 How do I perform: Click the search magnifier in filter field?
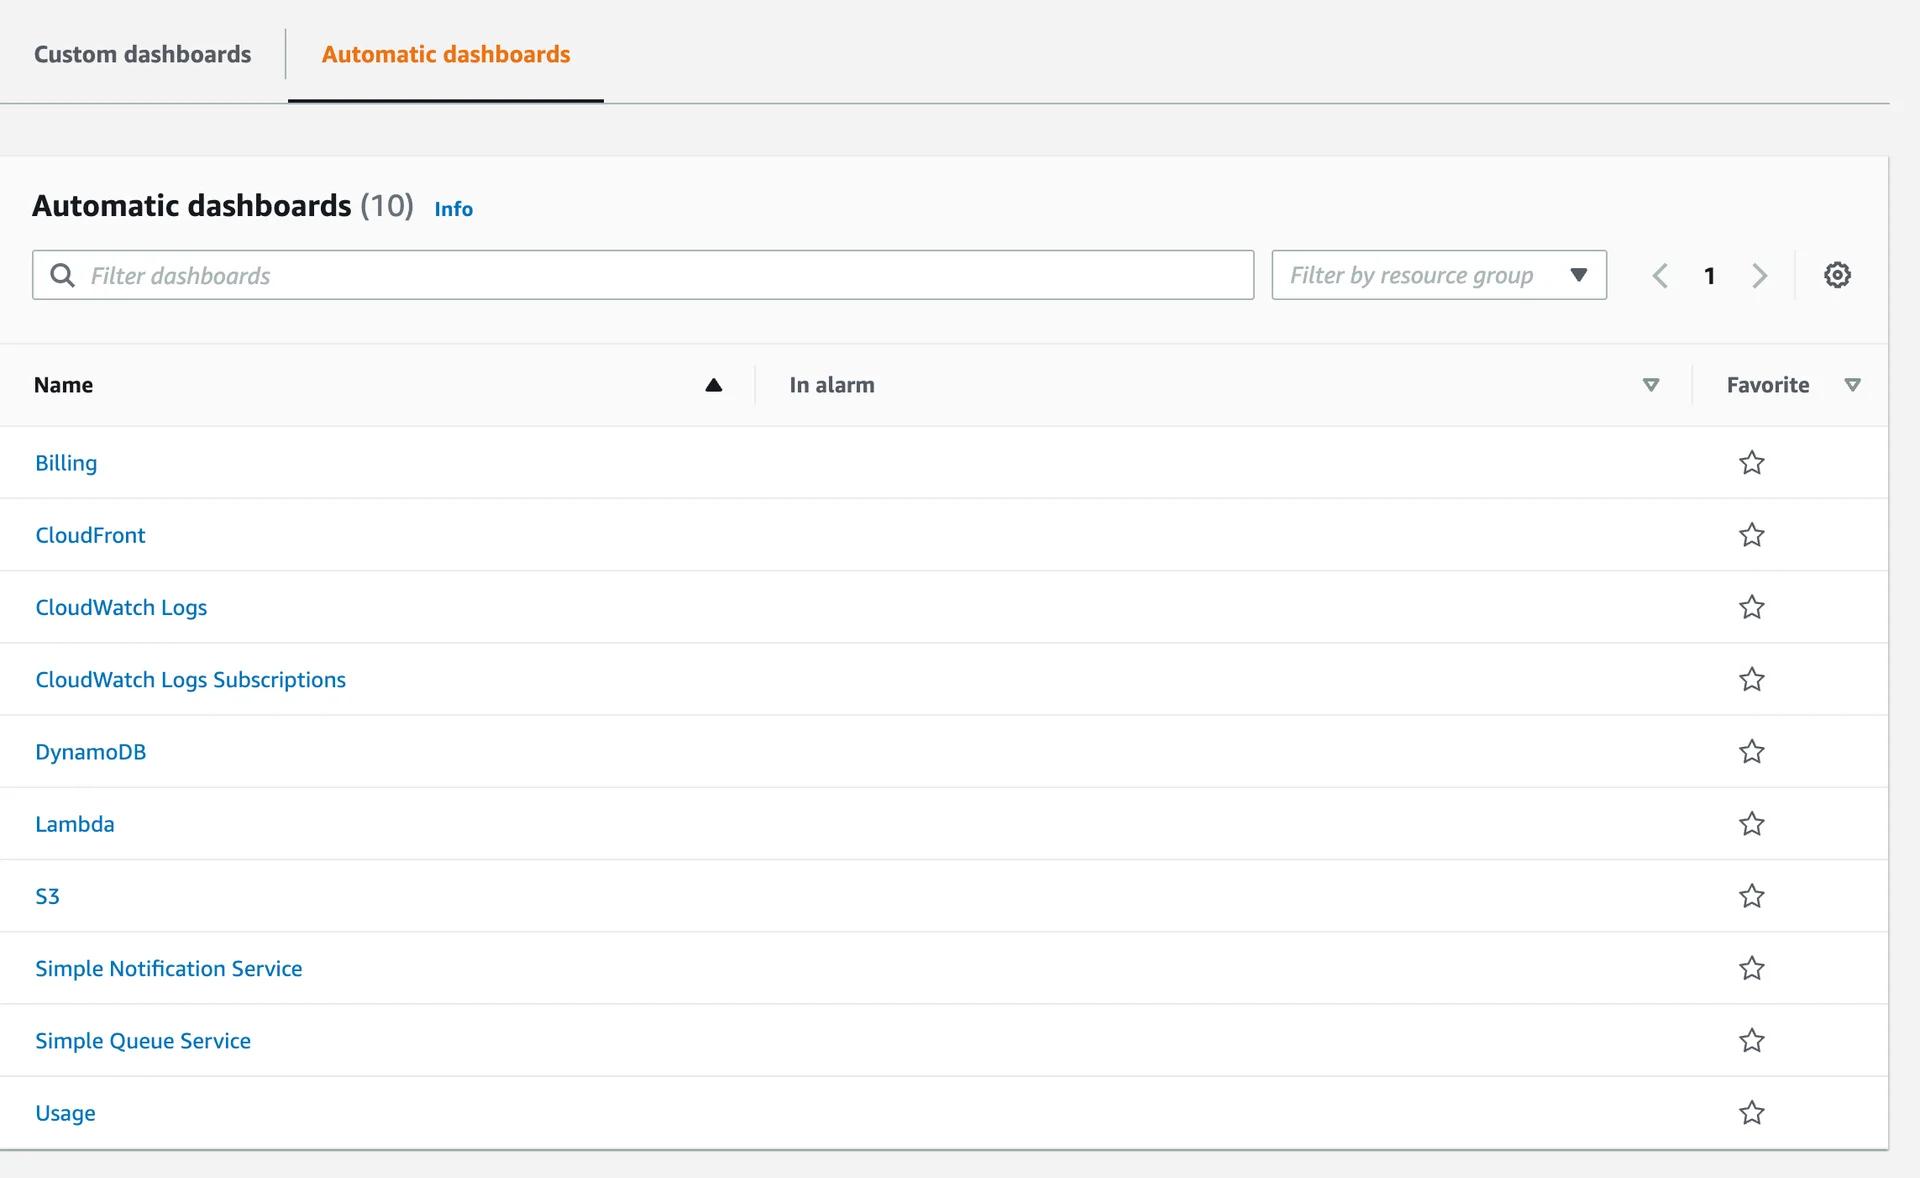(63, 275)
